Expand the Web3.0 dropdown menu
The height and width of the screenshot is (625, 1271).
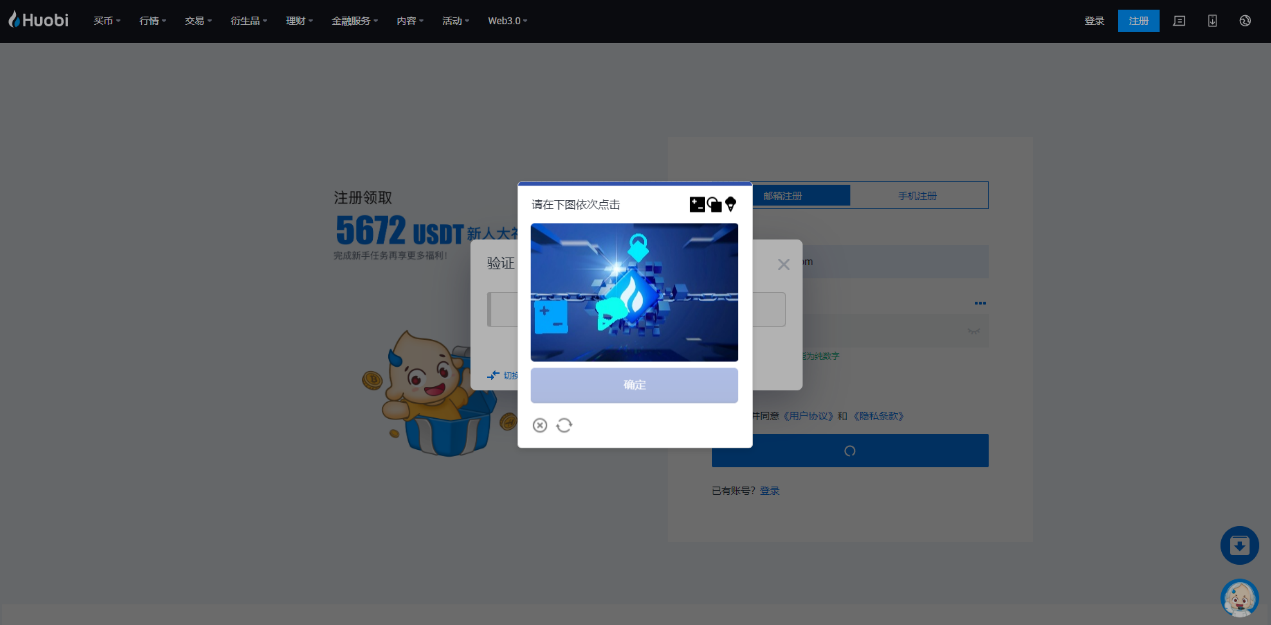click(x=507, y=21)
